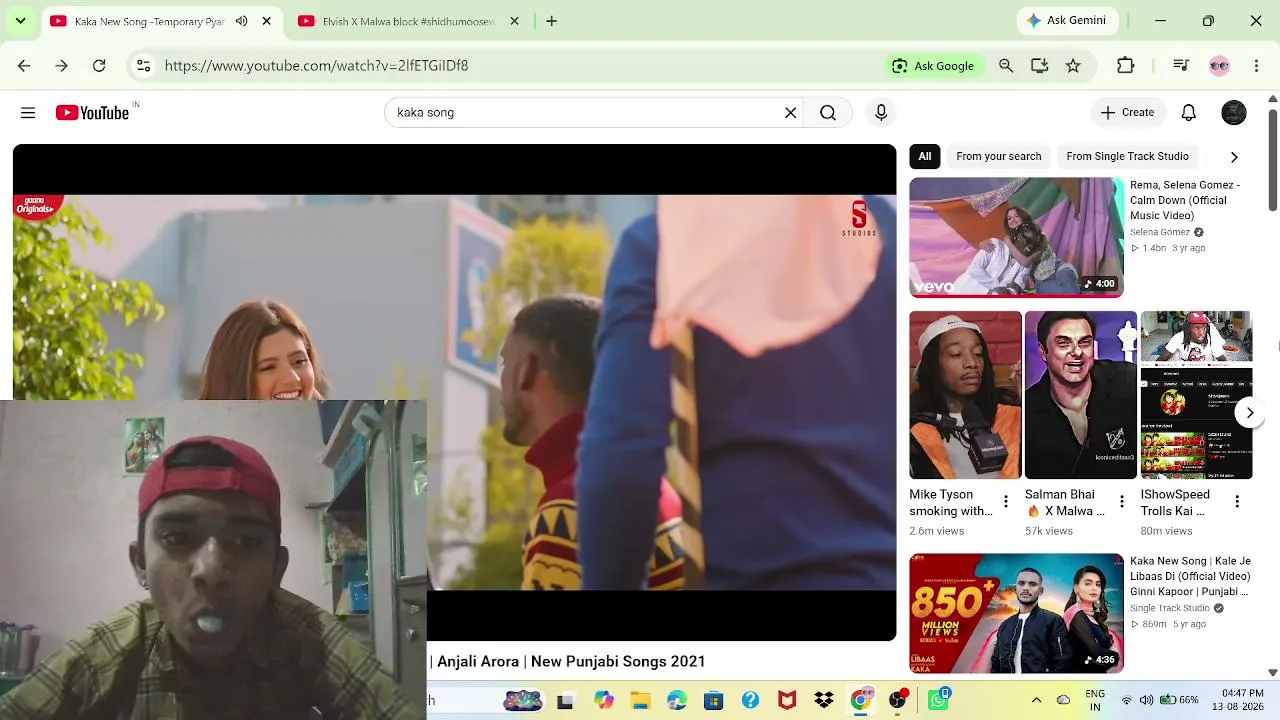Open the IShowSpeed Trolls short thumbnail
The image size is (1280, 720).
[1196, 395]
